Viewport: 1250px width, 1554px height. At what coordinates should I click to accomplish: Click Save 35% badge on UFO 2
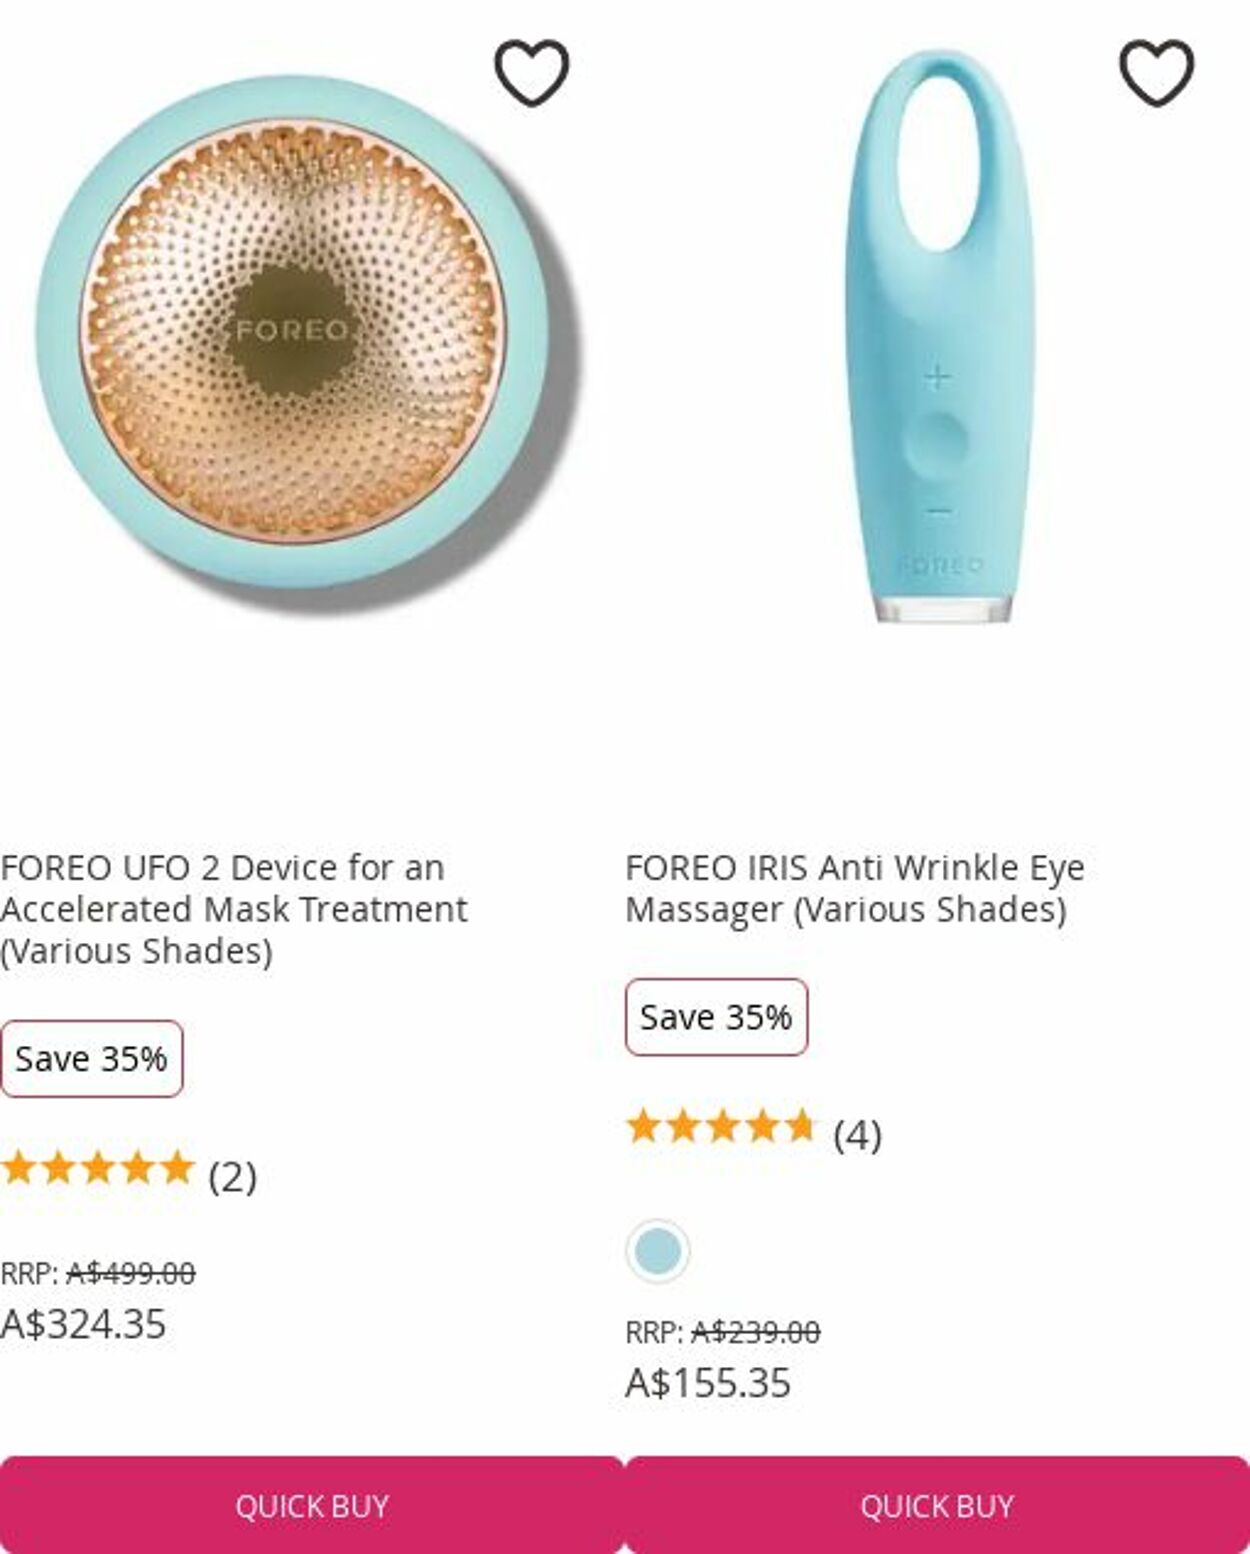[91, 1058]
